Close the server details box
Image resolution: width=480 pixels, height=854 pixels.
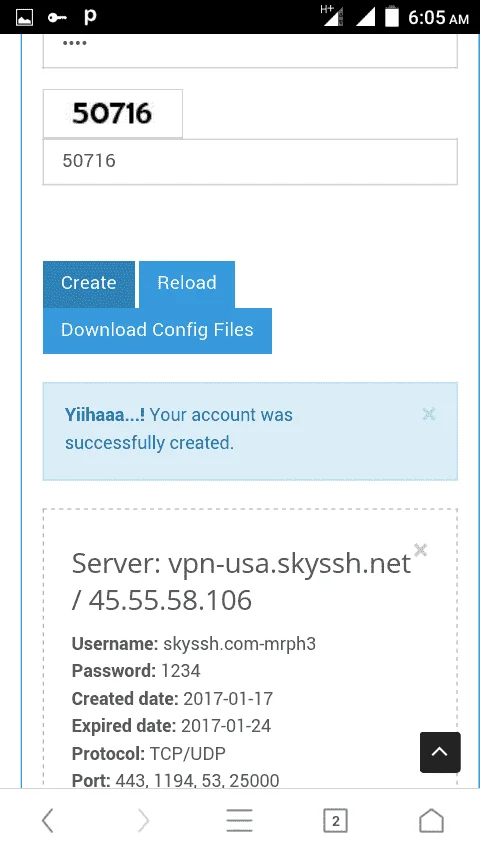point(420,550)
